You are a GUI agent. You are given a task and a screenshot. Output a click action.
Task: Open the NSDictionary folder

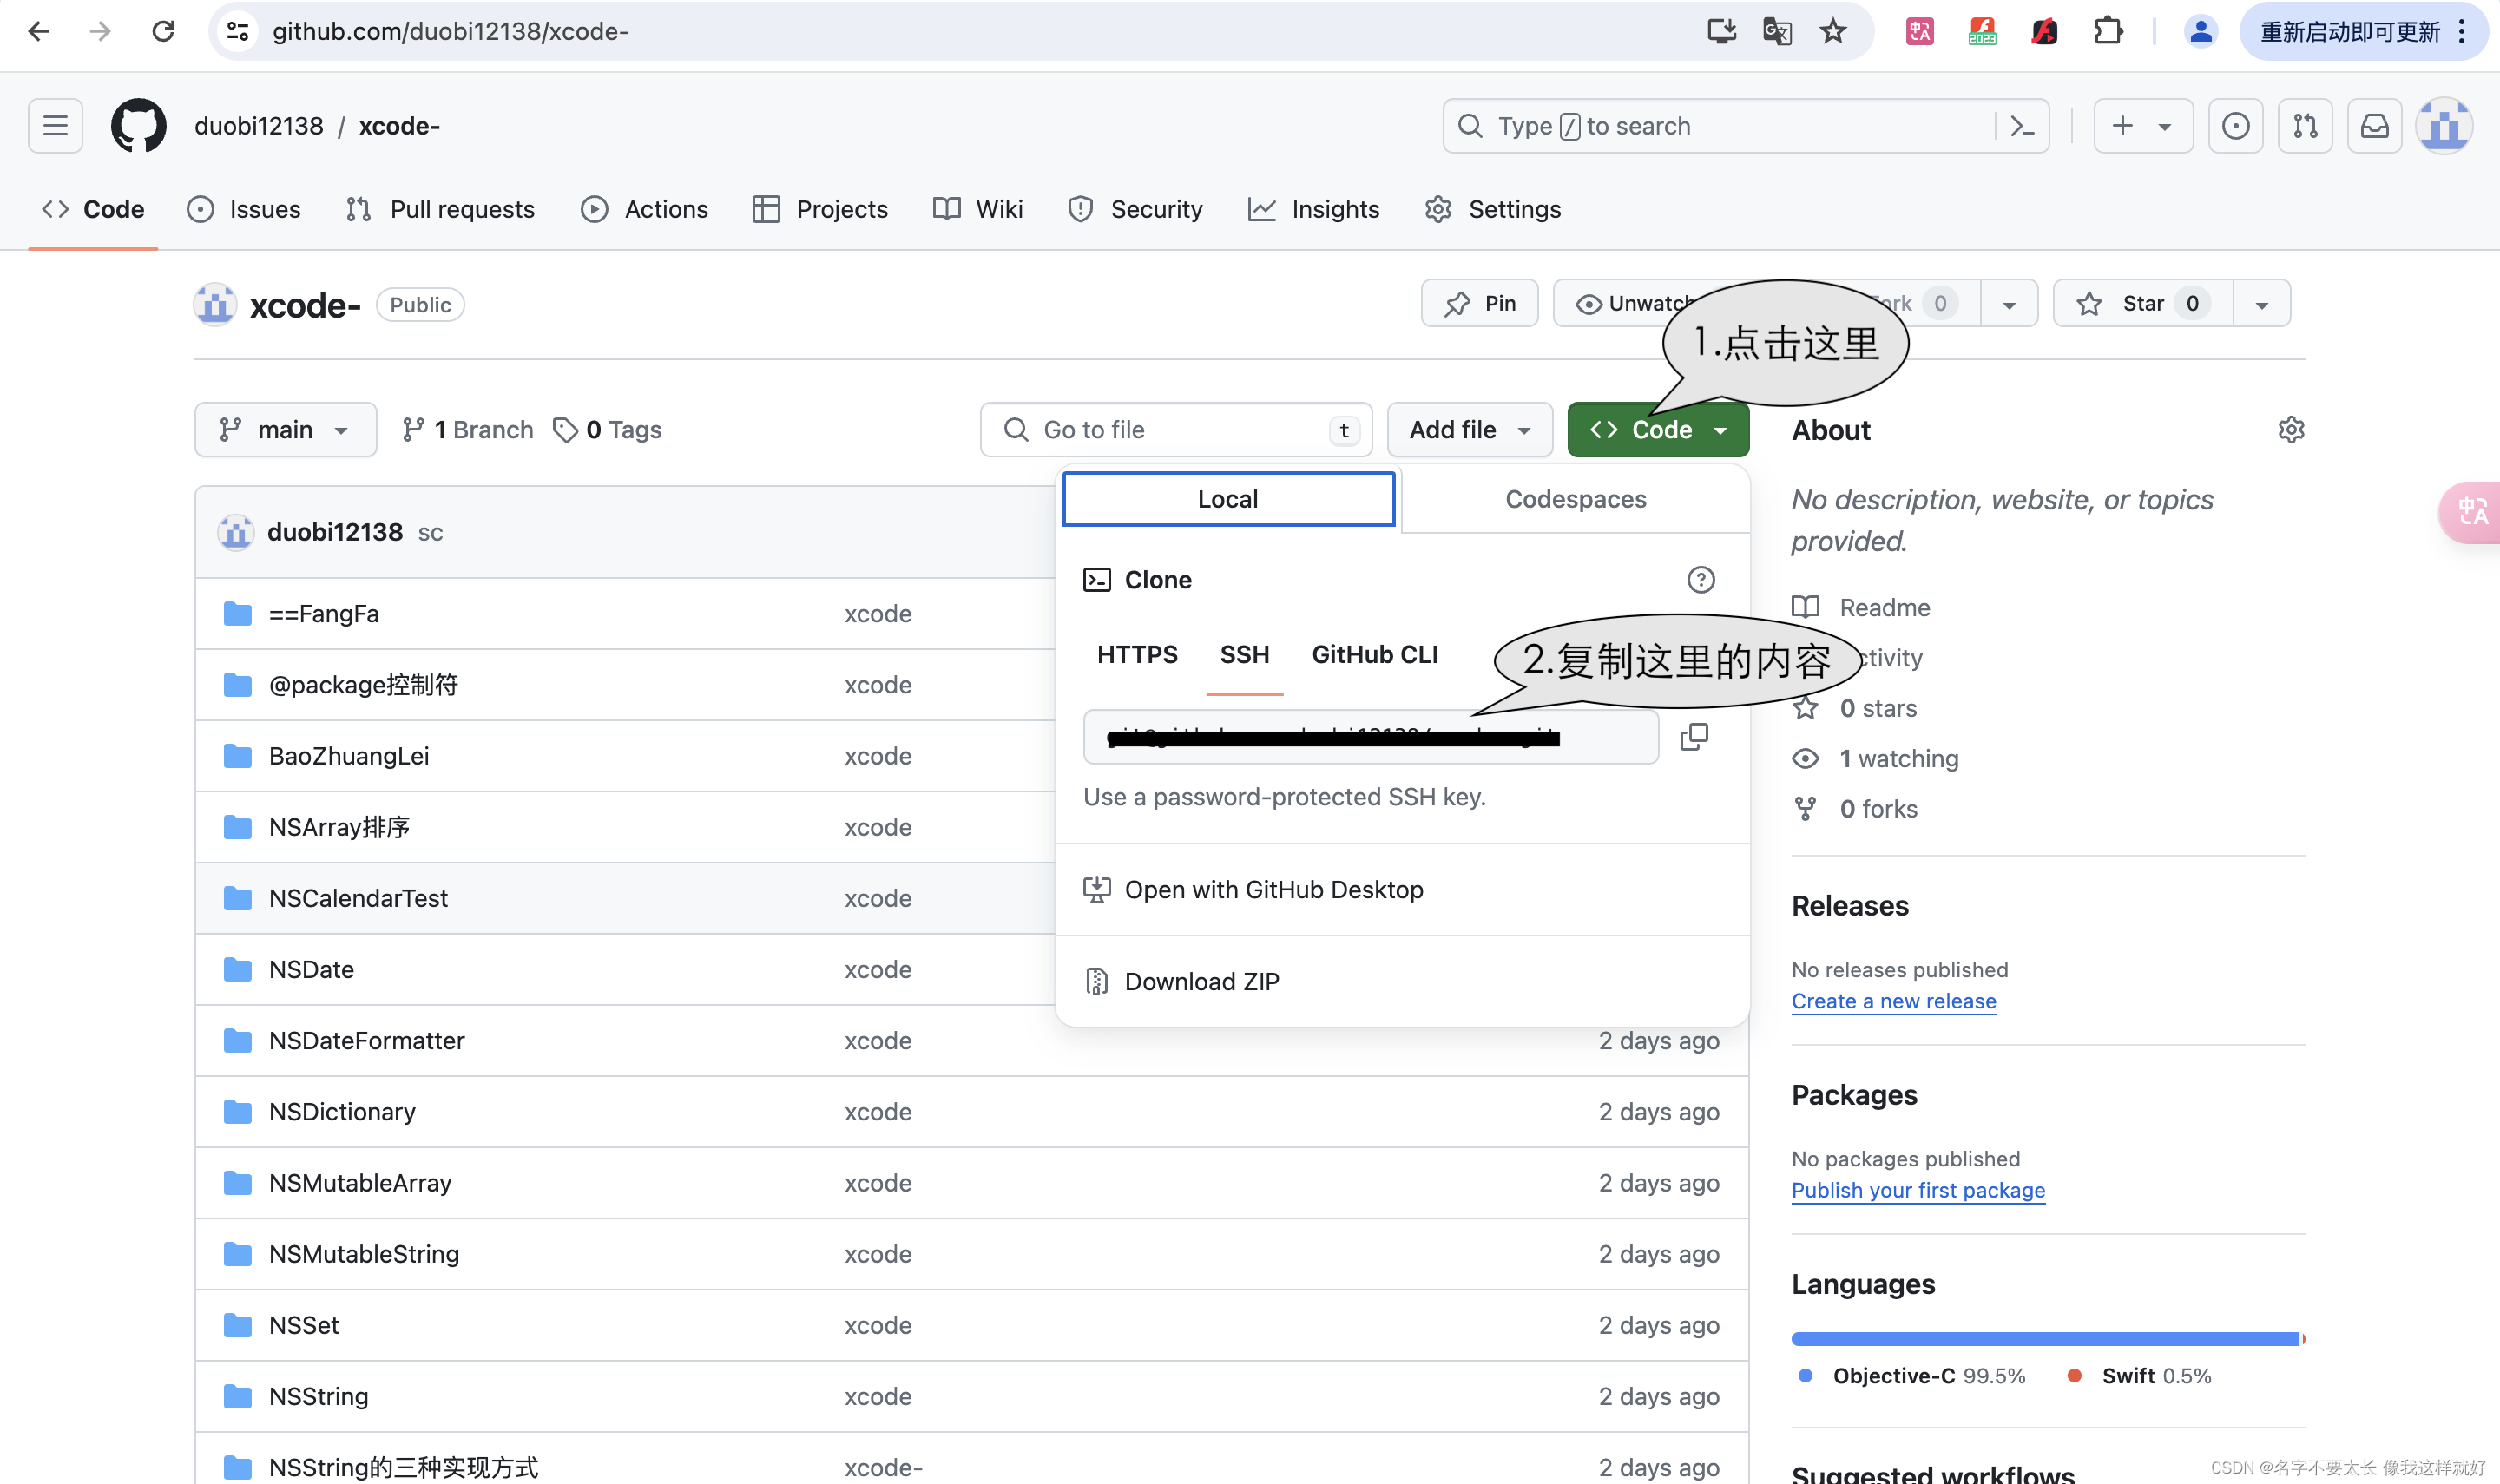pos(342,1112)
